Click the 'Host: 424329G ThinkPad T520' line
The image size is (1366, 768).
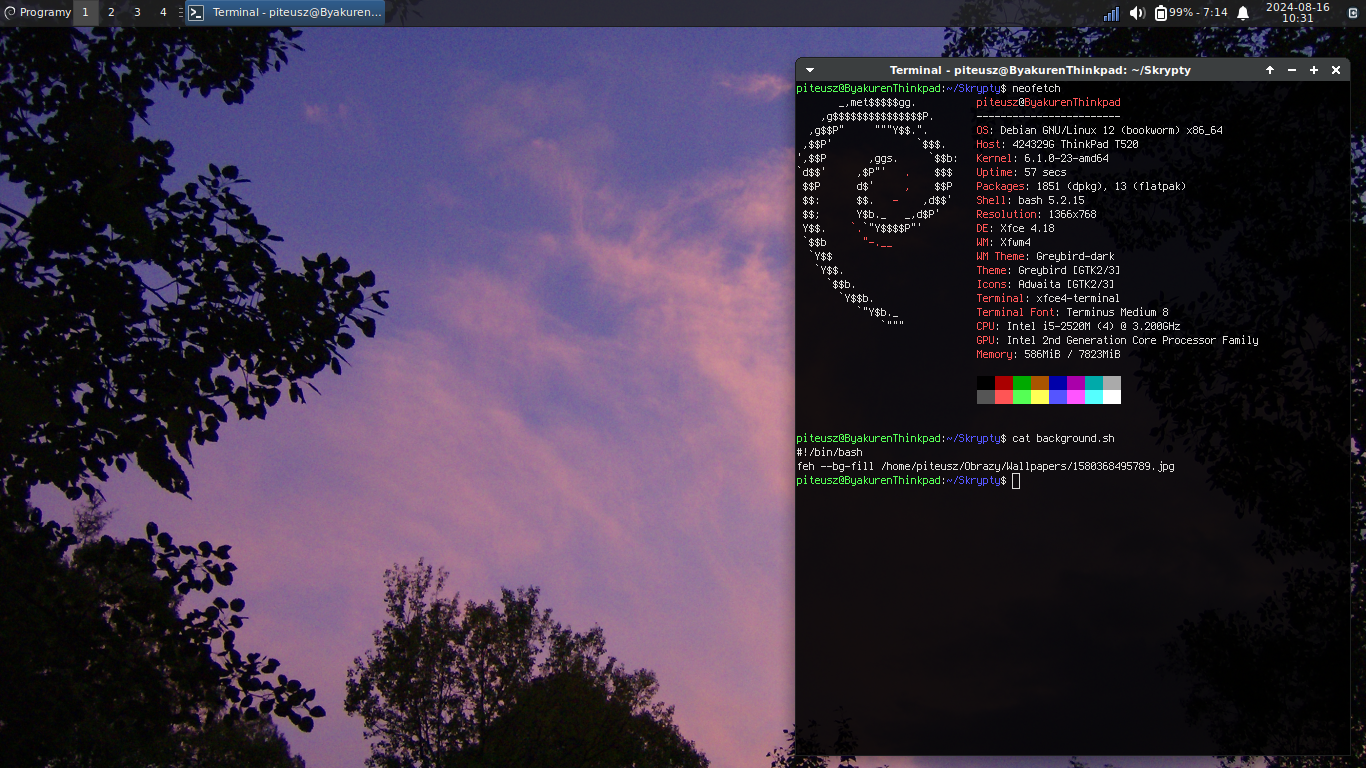(1058, 145)
